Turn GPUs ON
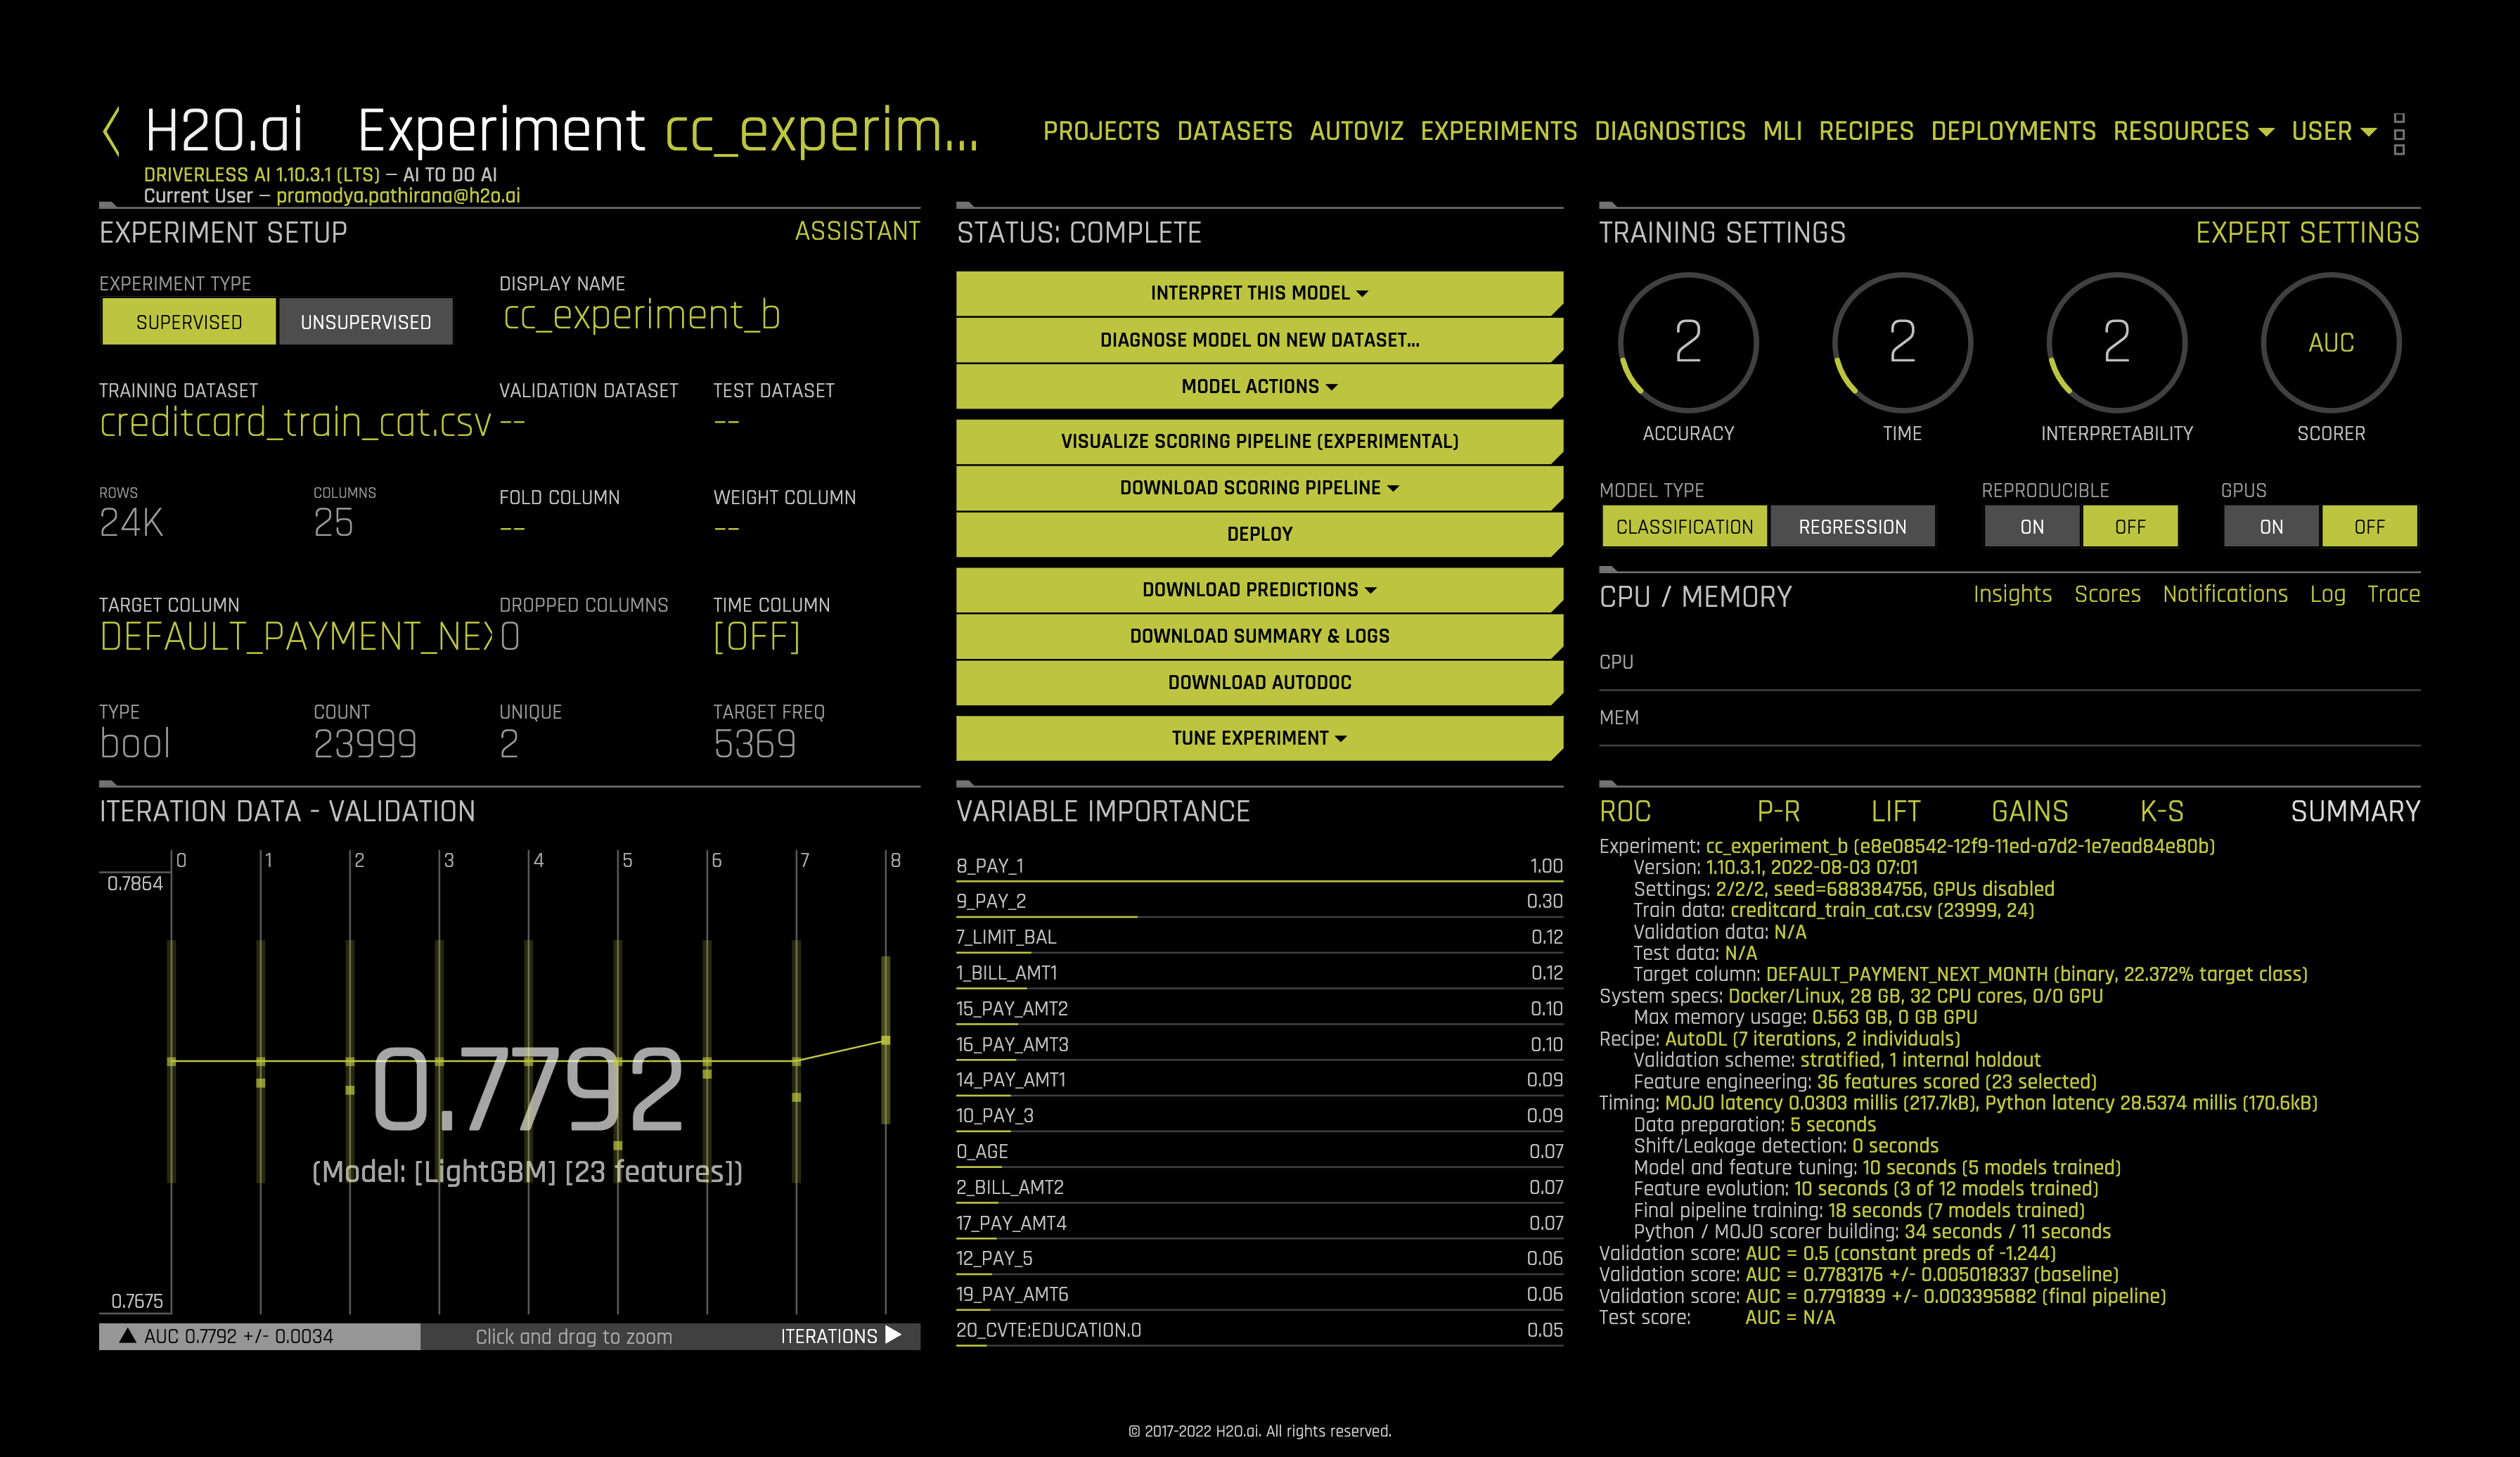 tap(2271, 526)
